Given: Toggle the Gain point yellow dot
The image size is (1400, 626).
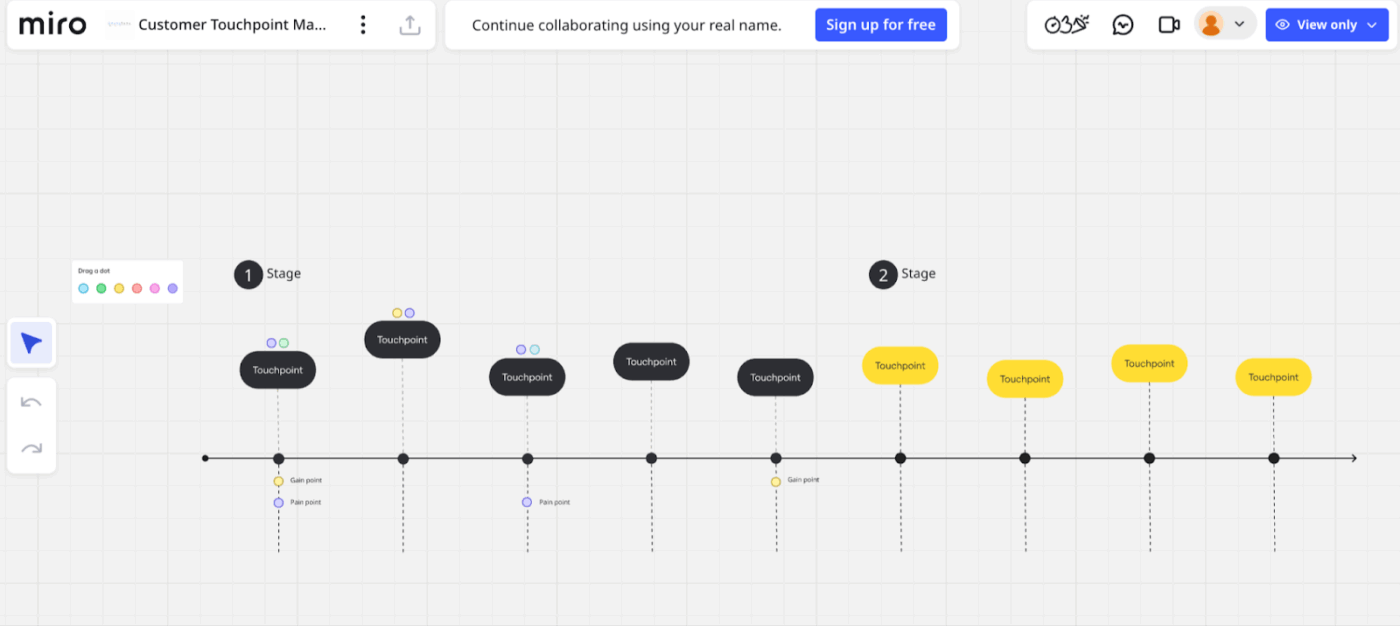Looking at the screenshot, I should (x=278, y=480).
